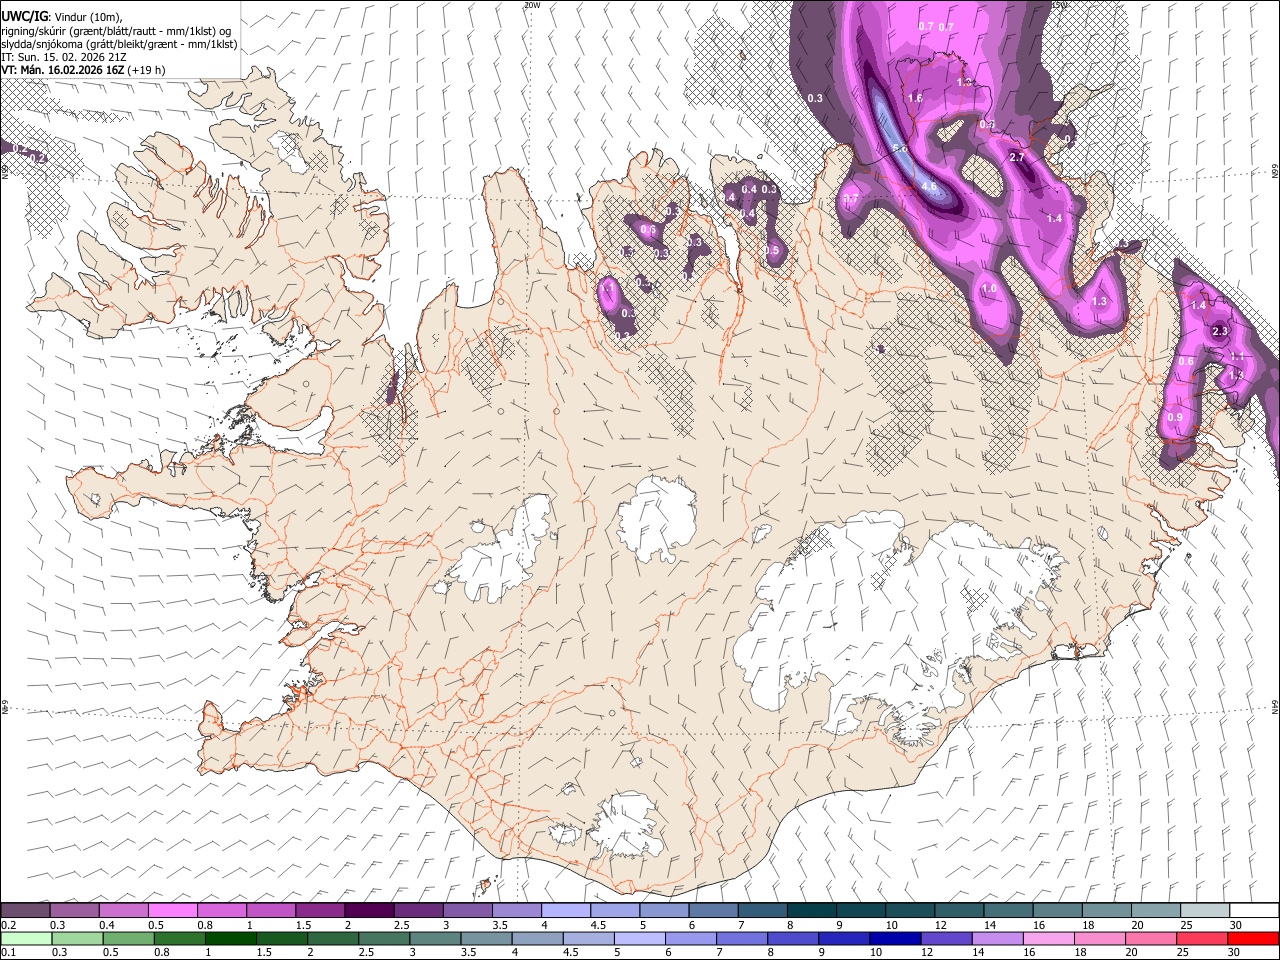Viewport: 1280px width, 960px height.
Task: Select the dark teal 8–9 snow scale swatch
Action: point(810,911)
